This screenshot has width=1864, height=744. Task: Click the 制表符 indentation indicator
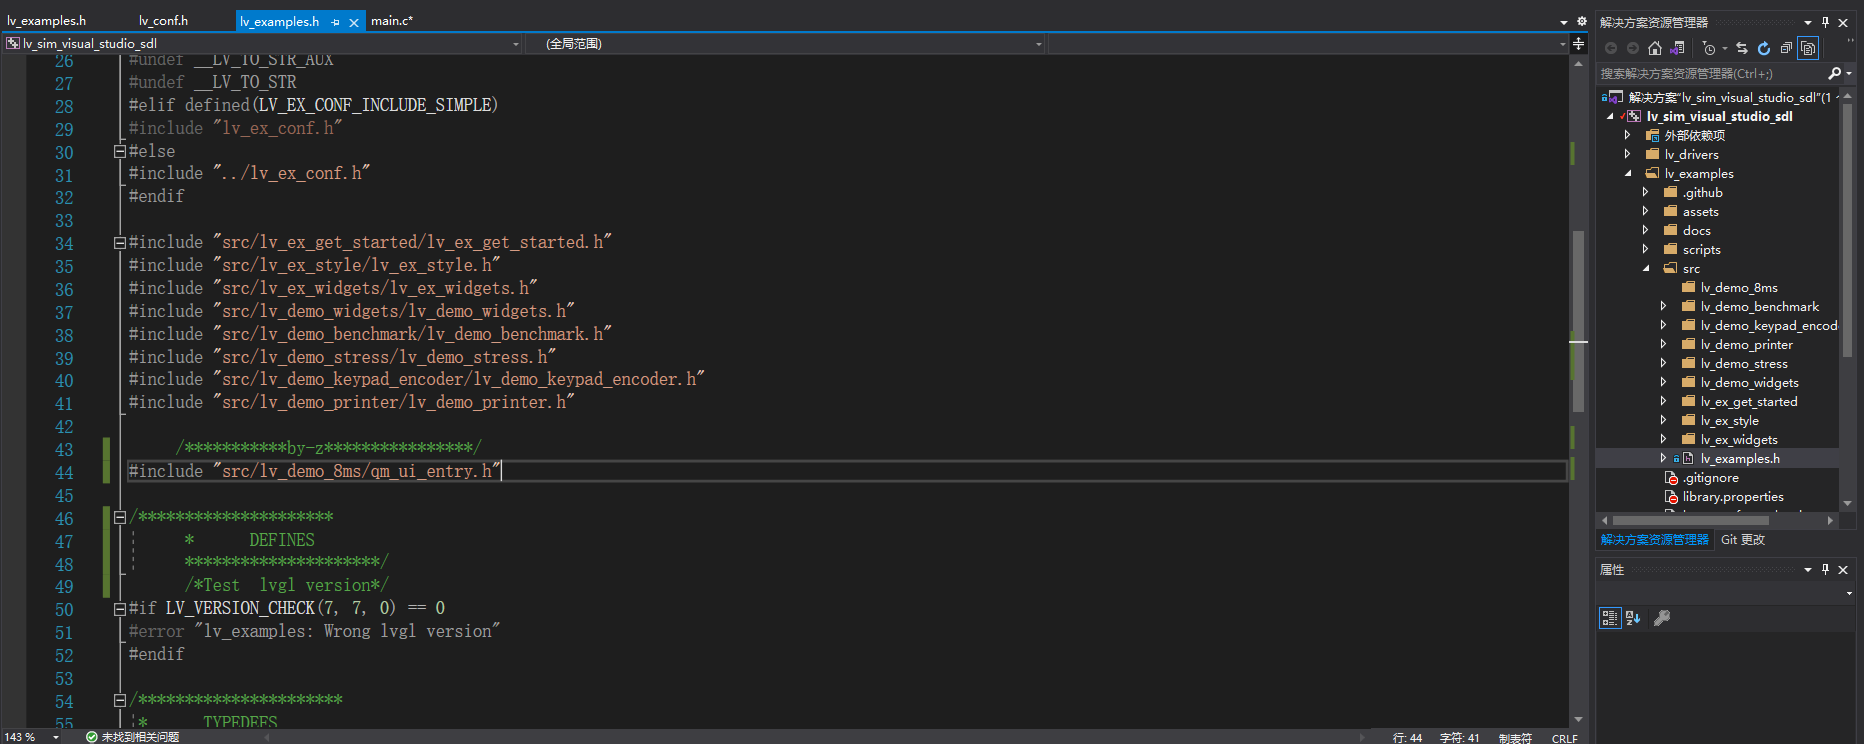pyautogui.click(x=1515, y=738)
